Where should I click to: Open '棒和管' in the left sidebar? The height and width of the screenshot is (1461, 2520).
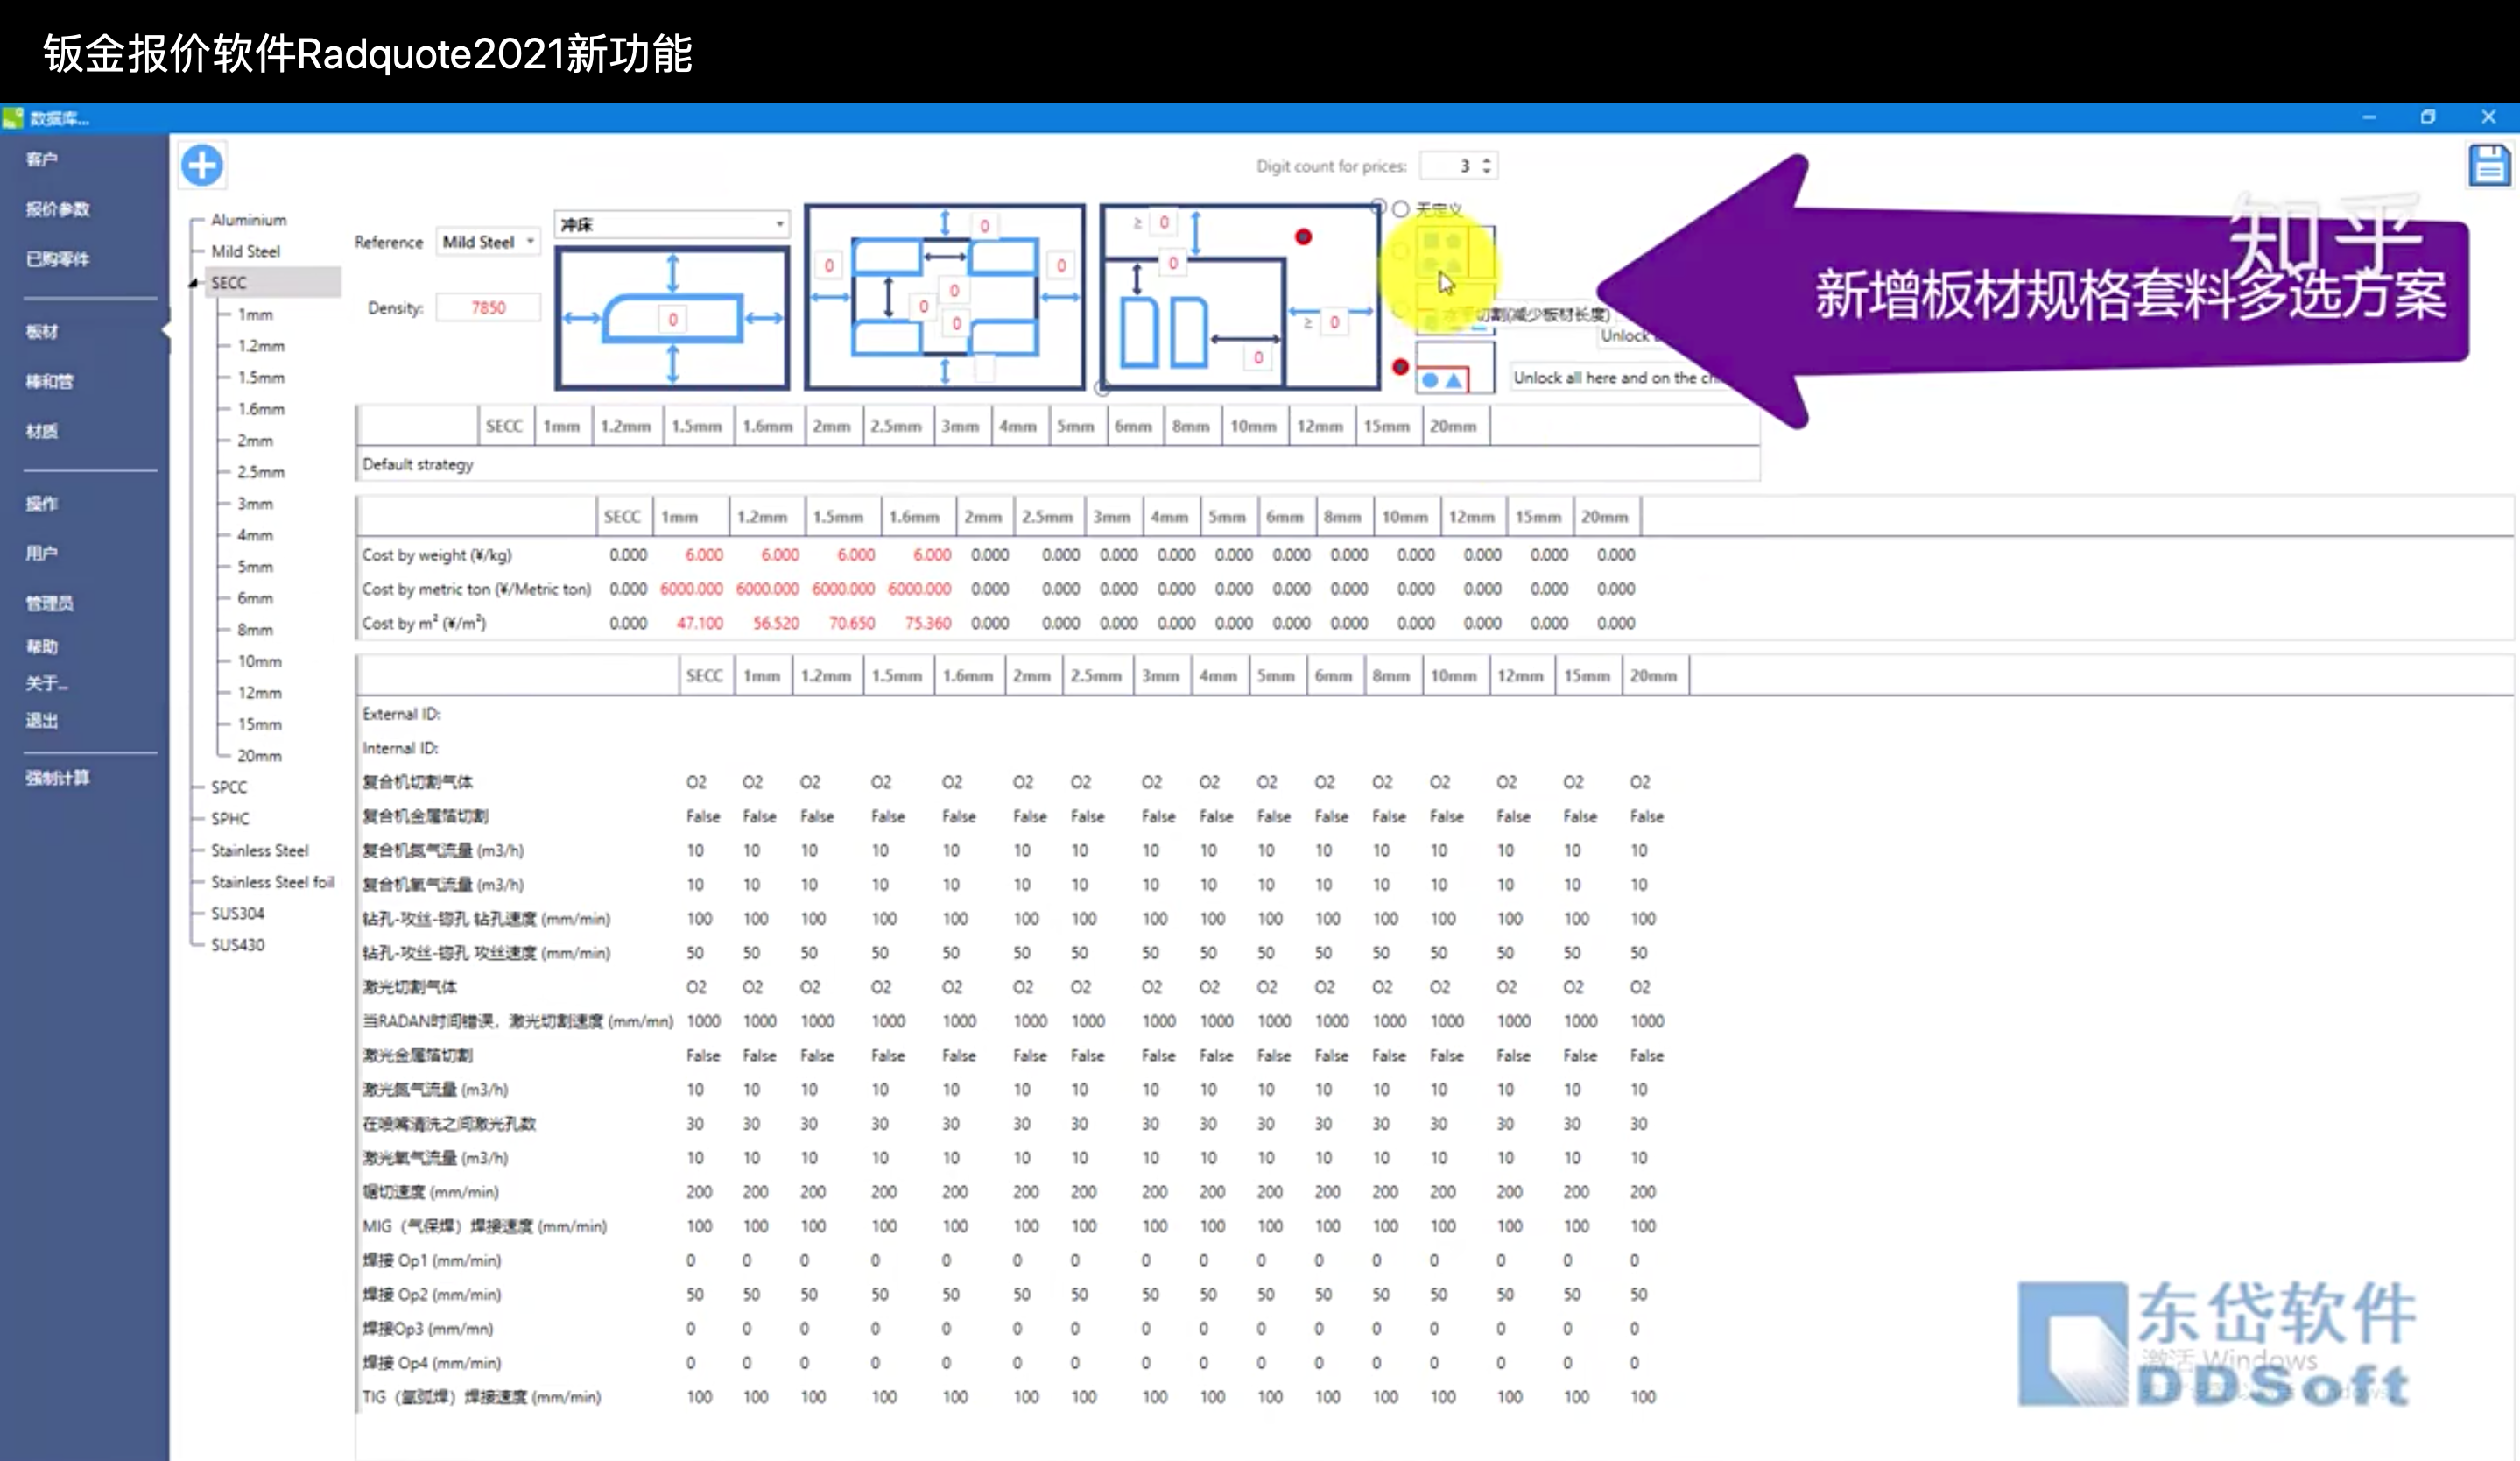coord(50,382)
